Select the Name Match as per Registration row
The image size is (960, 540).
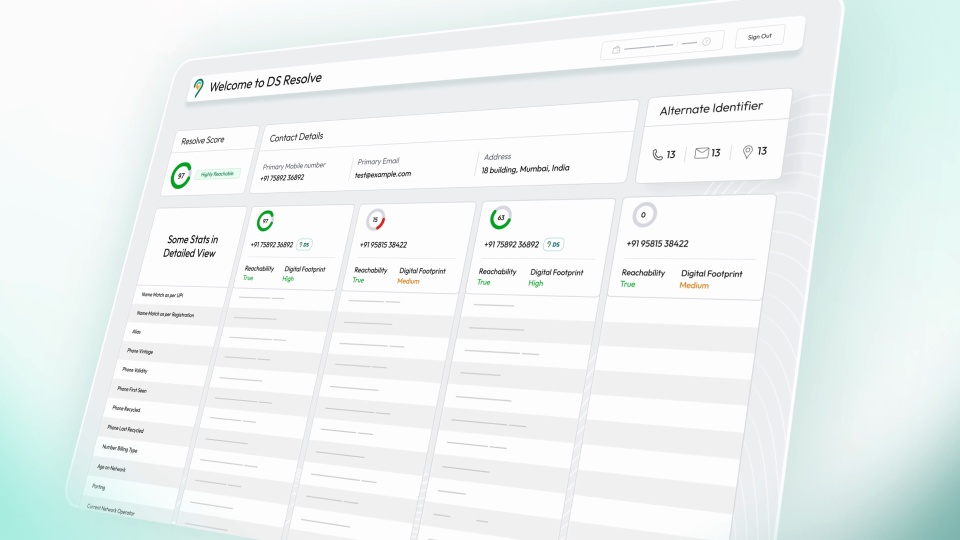click(165, 314)
